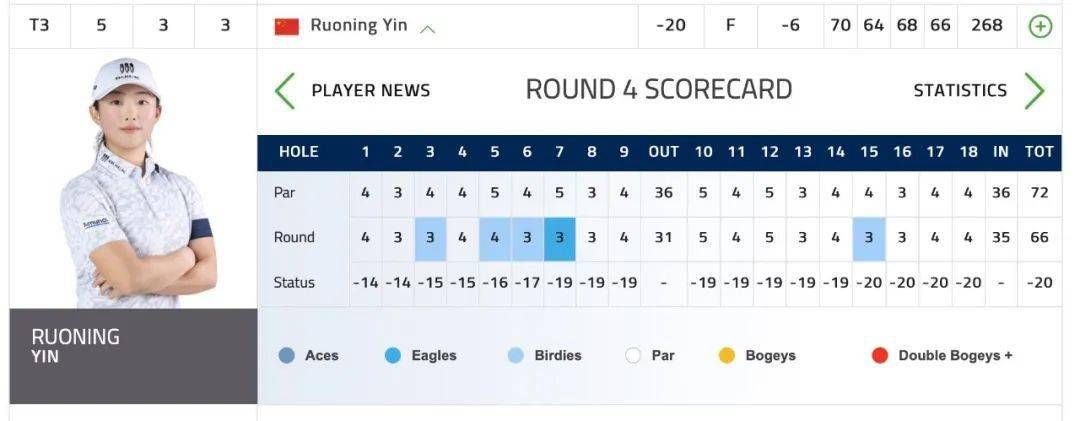
Task: Click Ruoning Yin's name link
Action: (x=358, y=26)
